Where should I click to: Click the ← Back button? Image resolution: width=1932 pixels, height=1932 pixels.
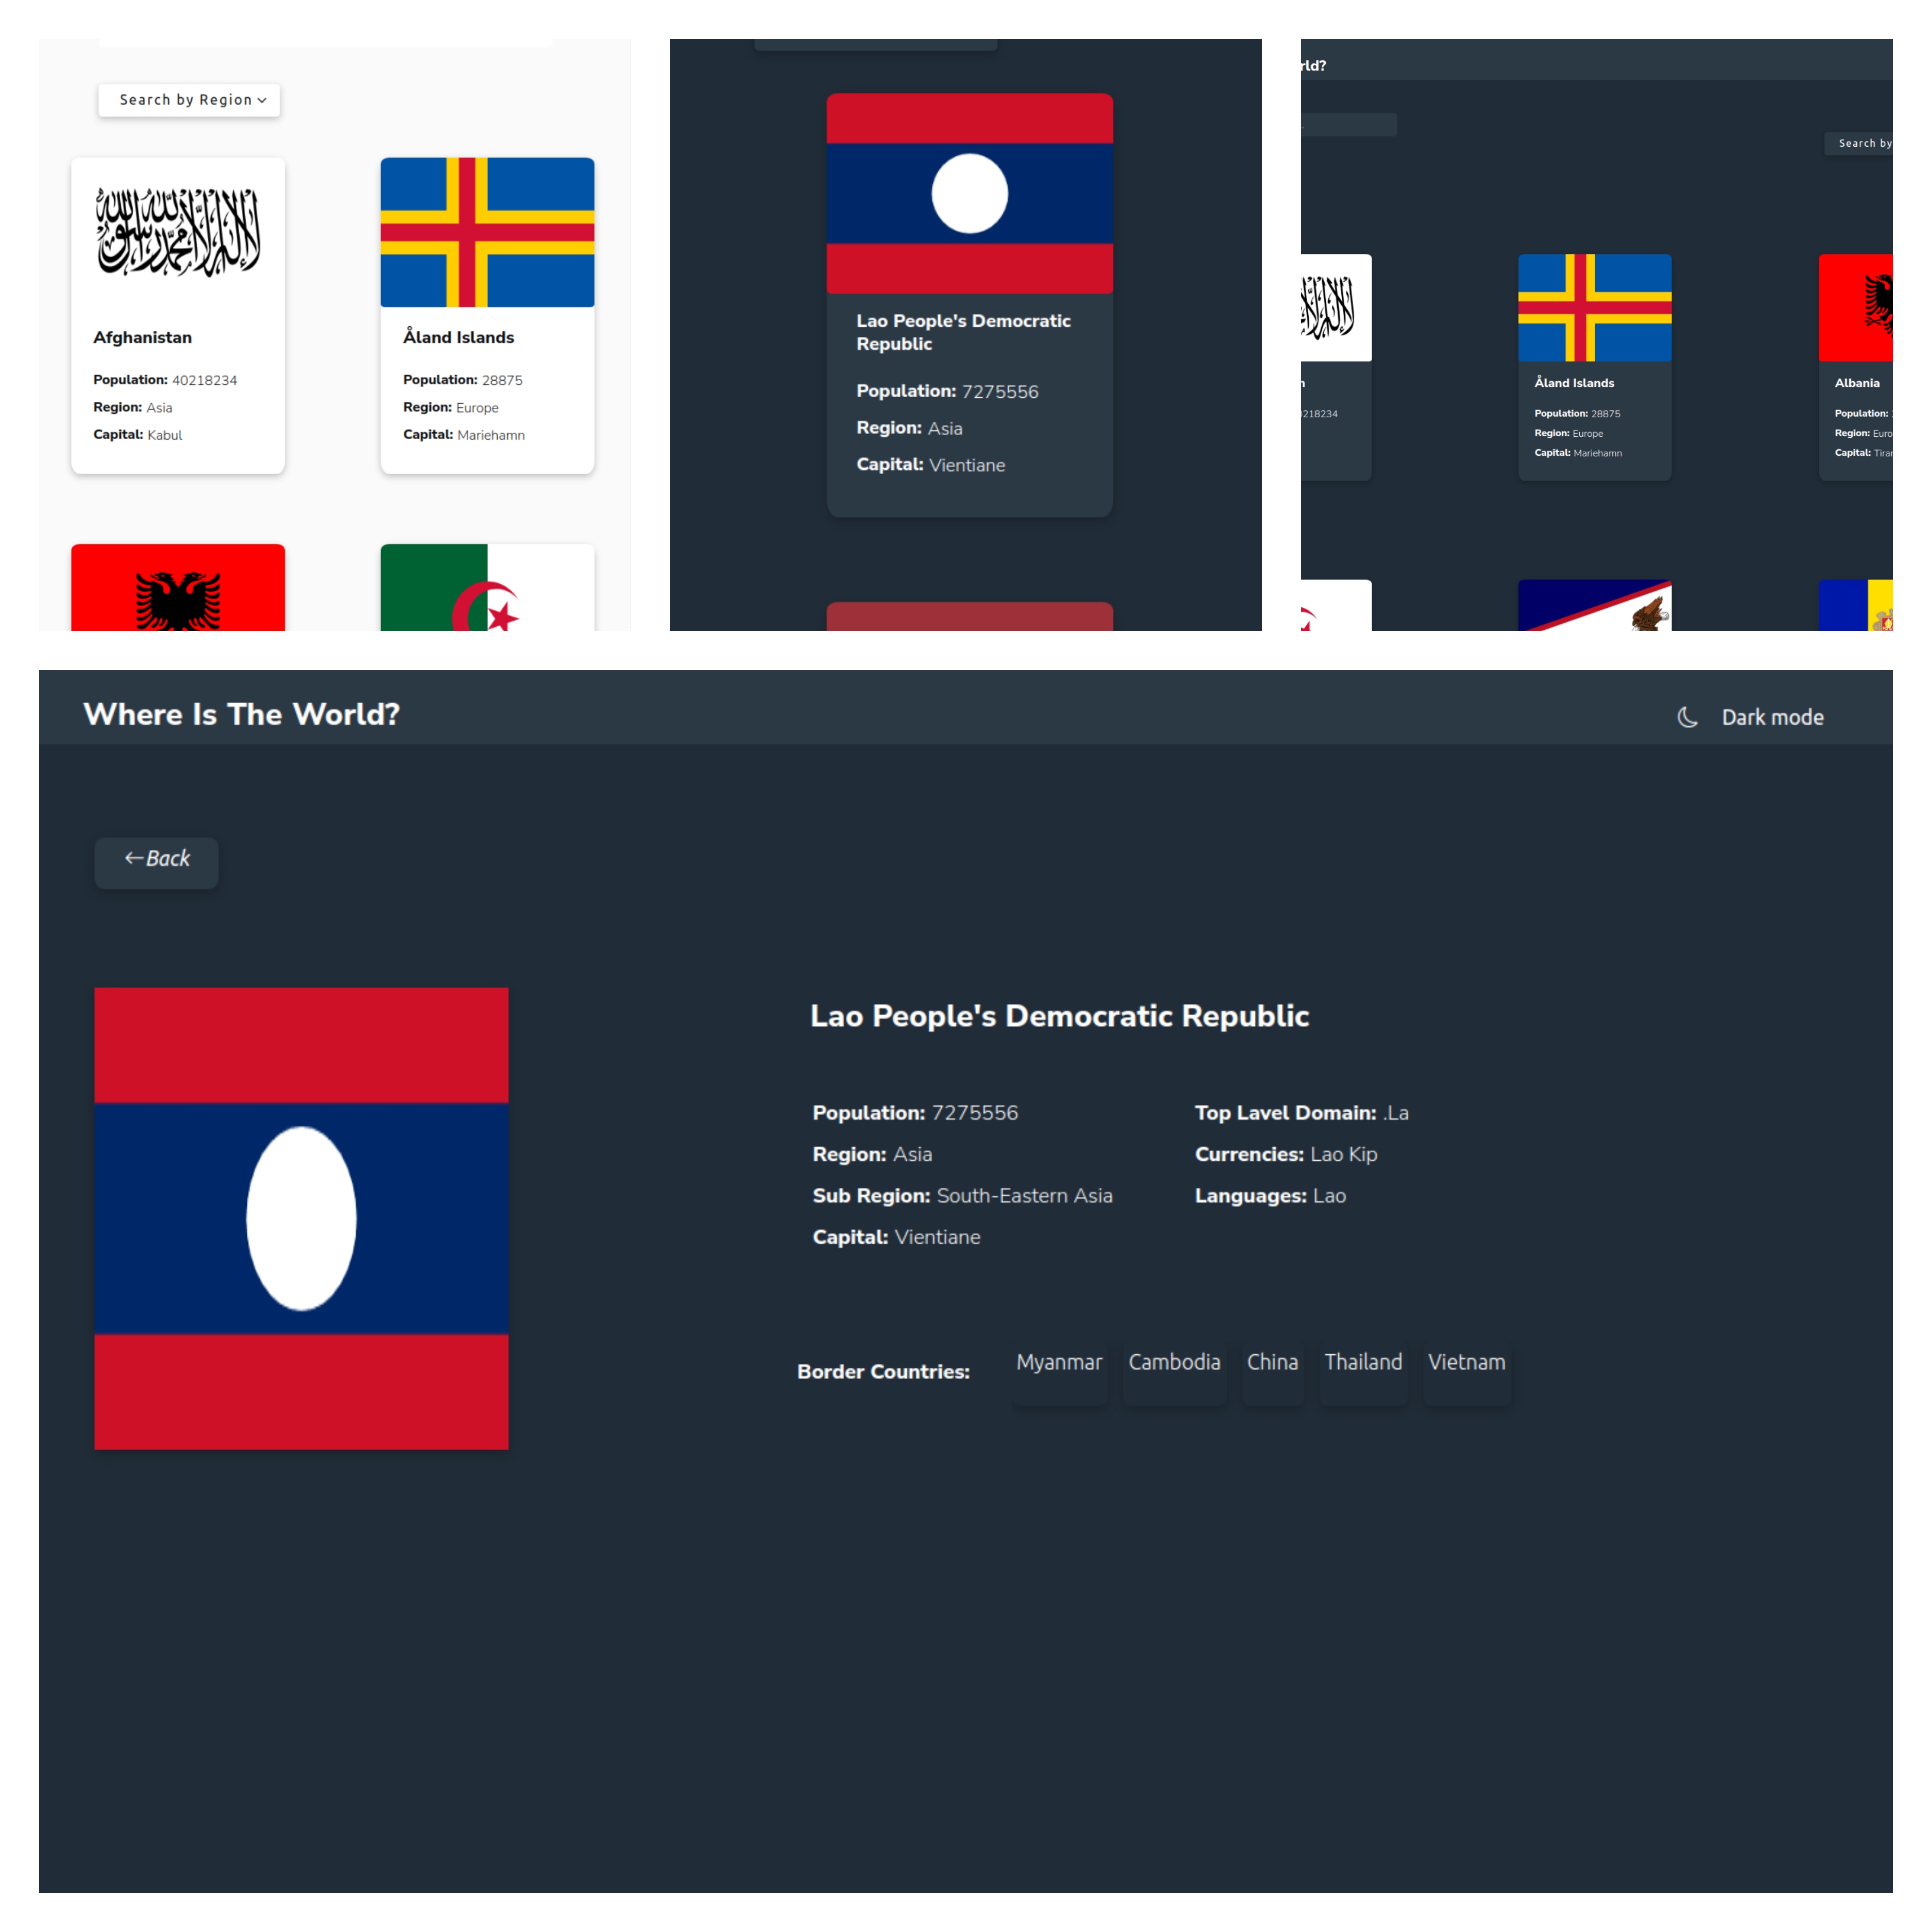(x=157, y=858)
